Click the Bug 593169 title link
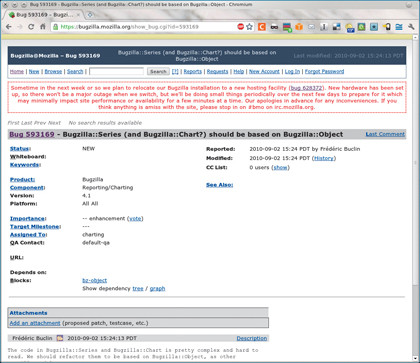Screen dimensions: 420x363 pos(32,134)
